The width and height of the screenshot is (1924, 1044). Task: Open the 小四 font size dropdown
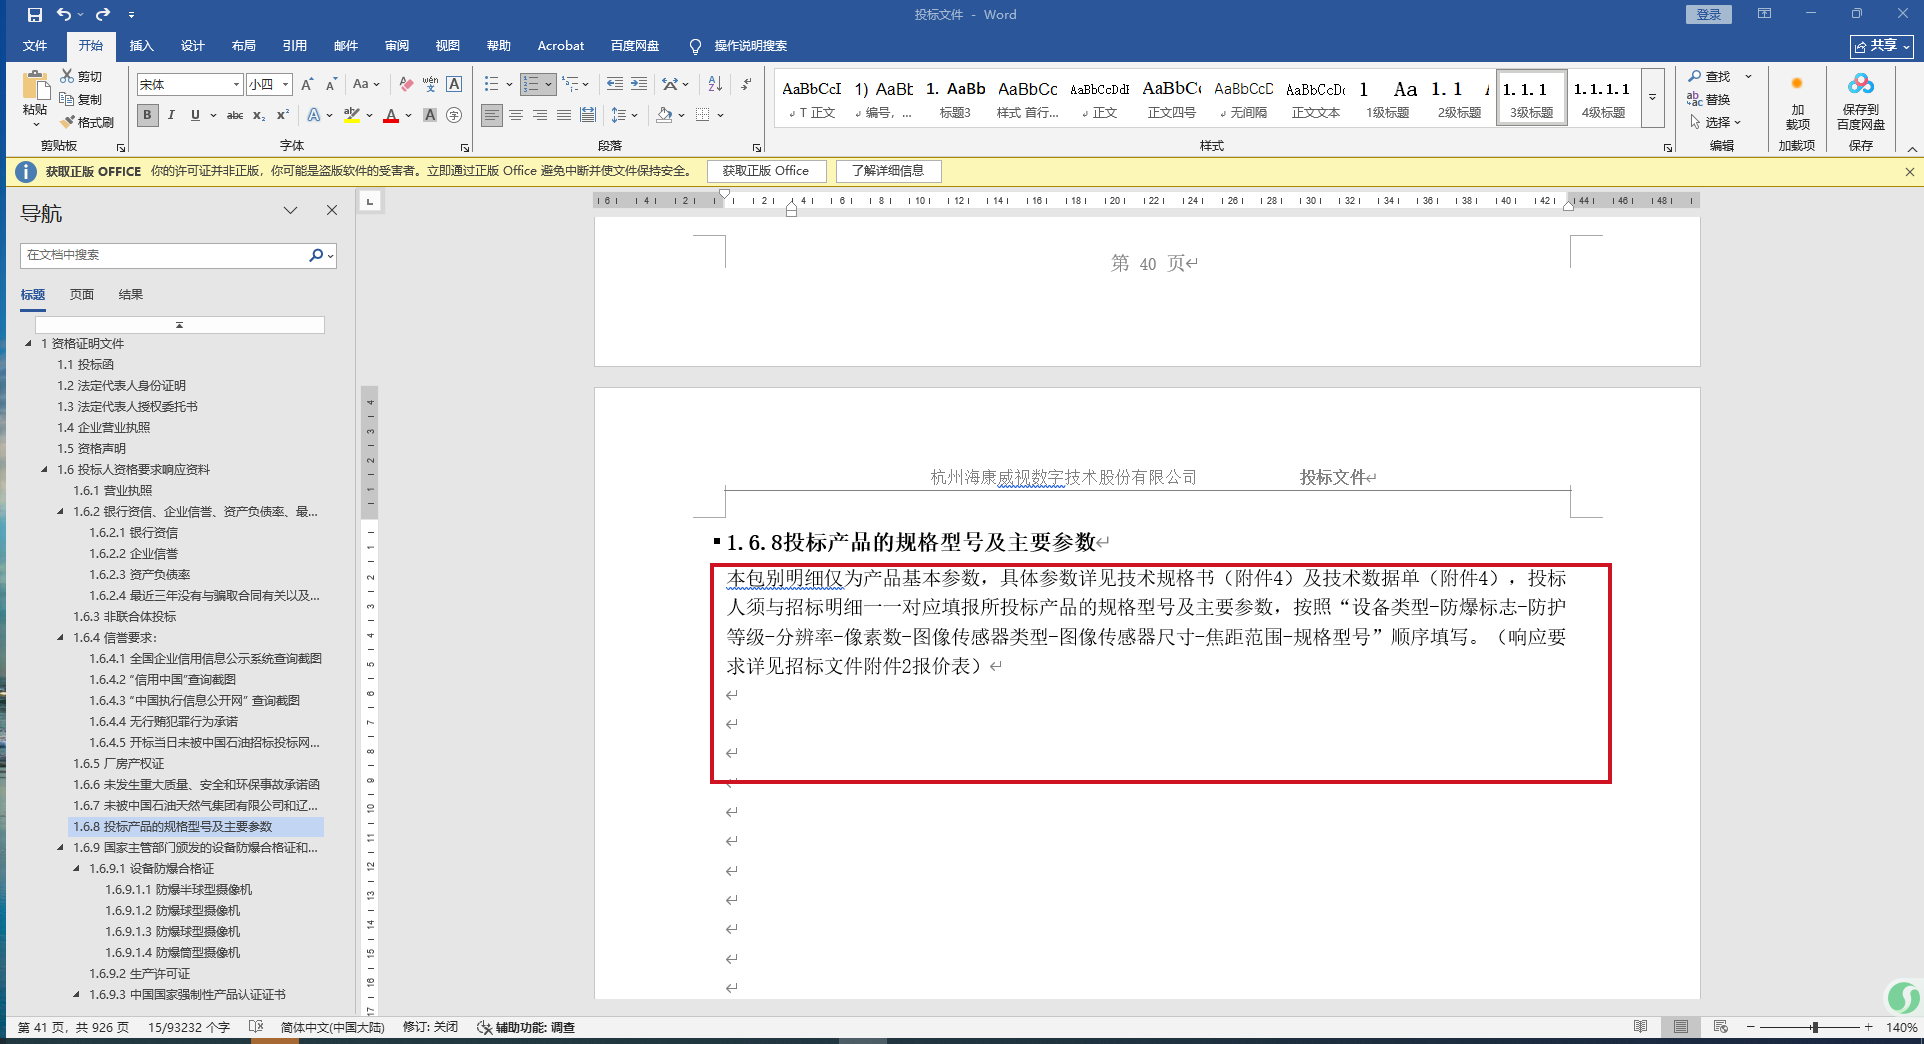(x=285, y=85)
